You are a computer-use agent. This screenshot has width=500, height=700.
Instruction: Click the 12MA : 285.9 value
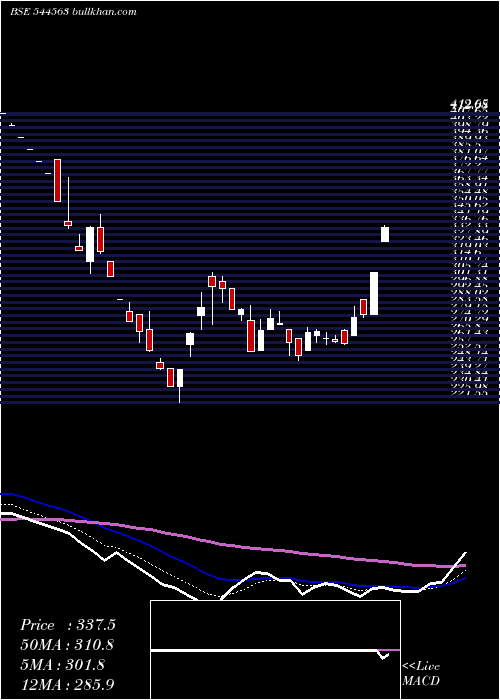point(68,684)
